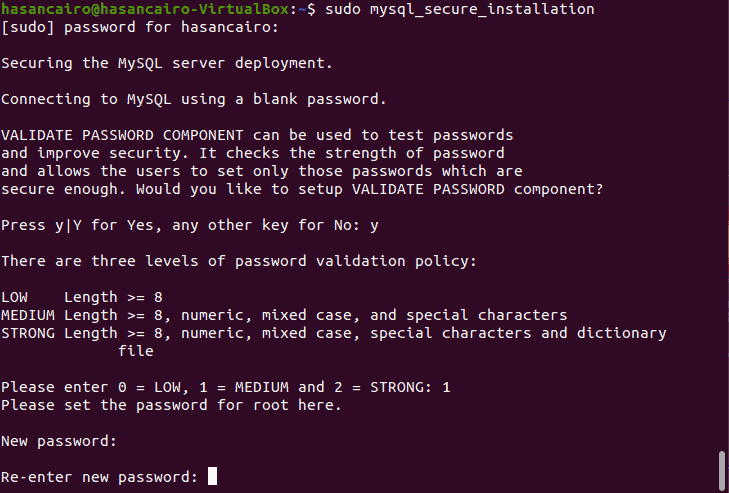
Task: Click 'There are three levels' policy line
Action: [239, 261]
